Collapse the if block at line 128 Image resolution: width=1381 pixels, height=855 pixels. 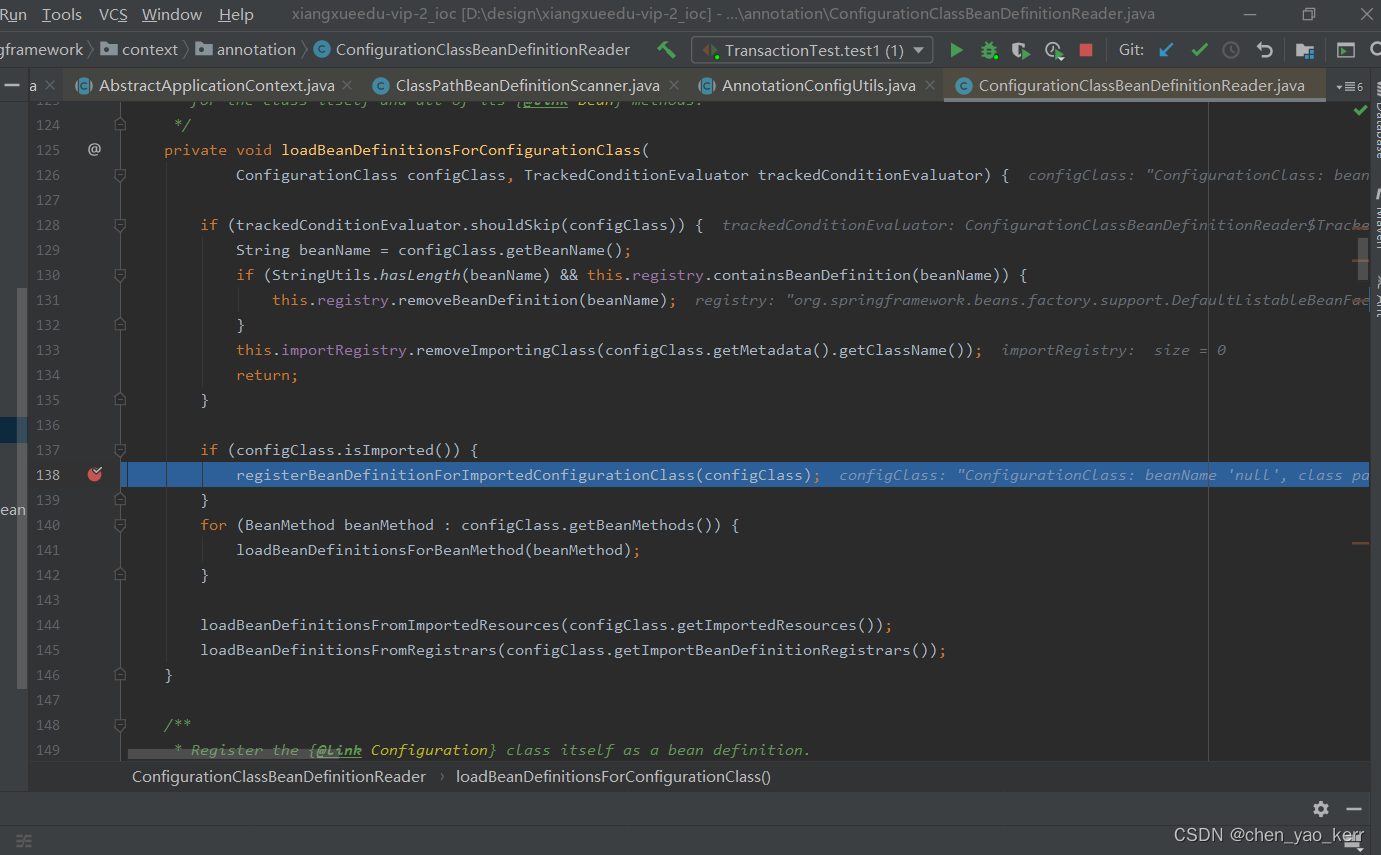tap(120, 224)
